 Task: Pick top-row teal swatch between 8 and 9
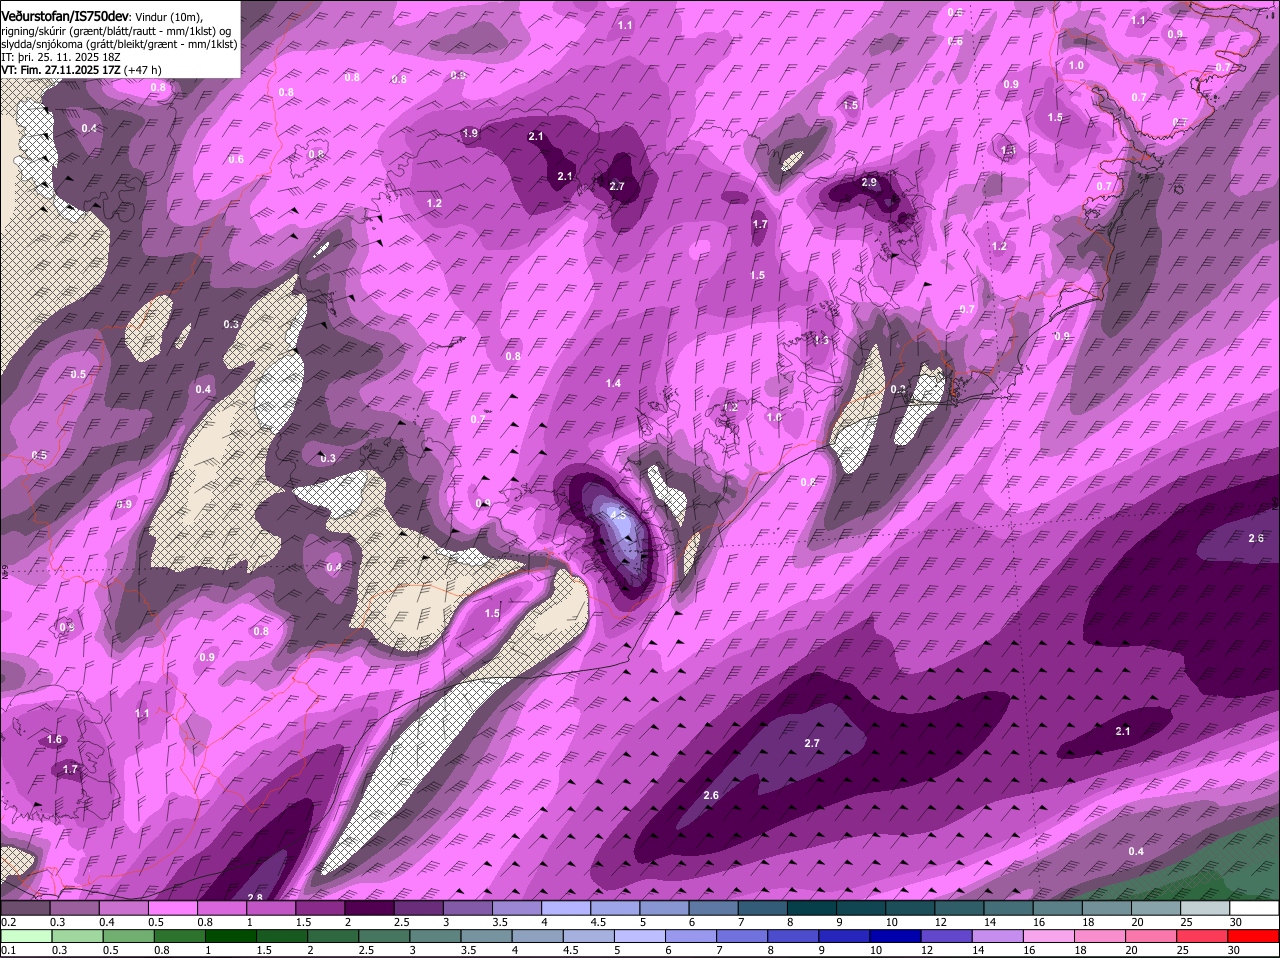point(812,908)
